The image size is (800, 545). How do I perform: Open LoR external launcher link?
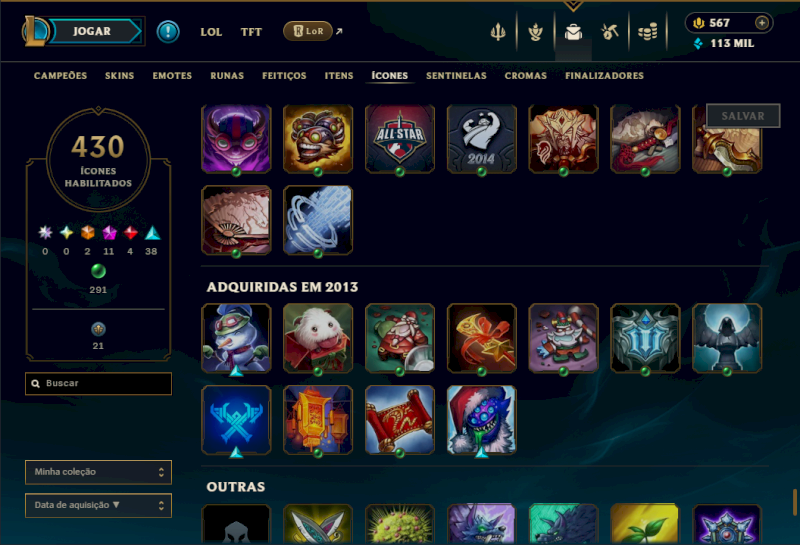[x=313, y=31]
